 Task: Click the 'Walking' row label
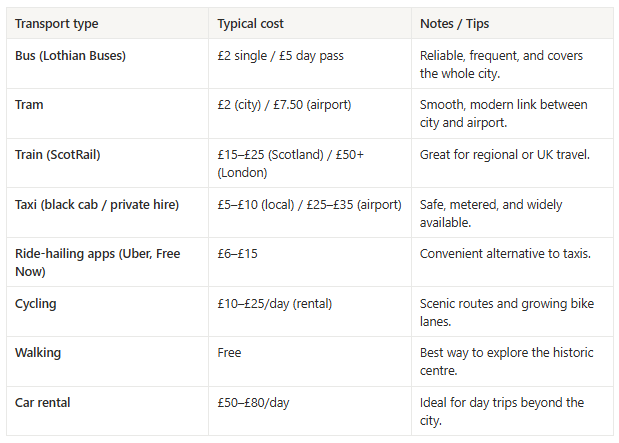pyautogui.click(x=38, y=353)
